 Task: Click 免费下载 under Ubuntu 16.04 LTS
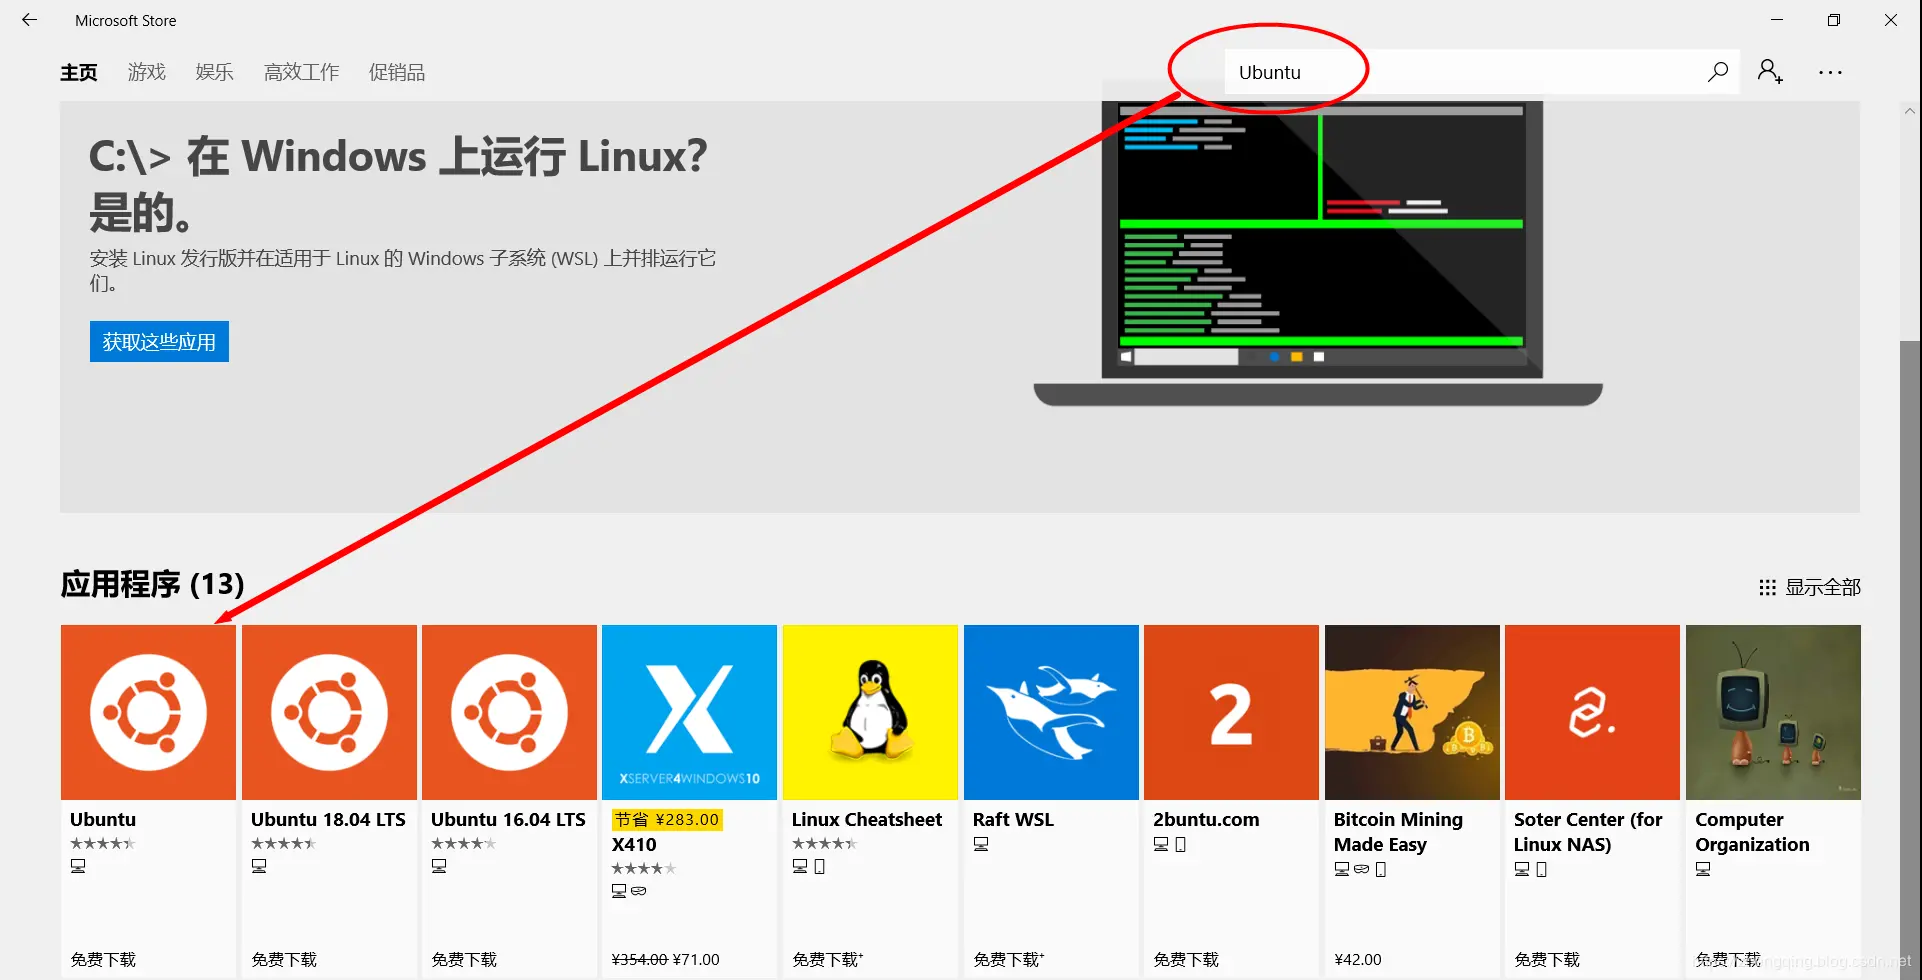coord(464,959)
